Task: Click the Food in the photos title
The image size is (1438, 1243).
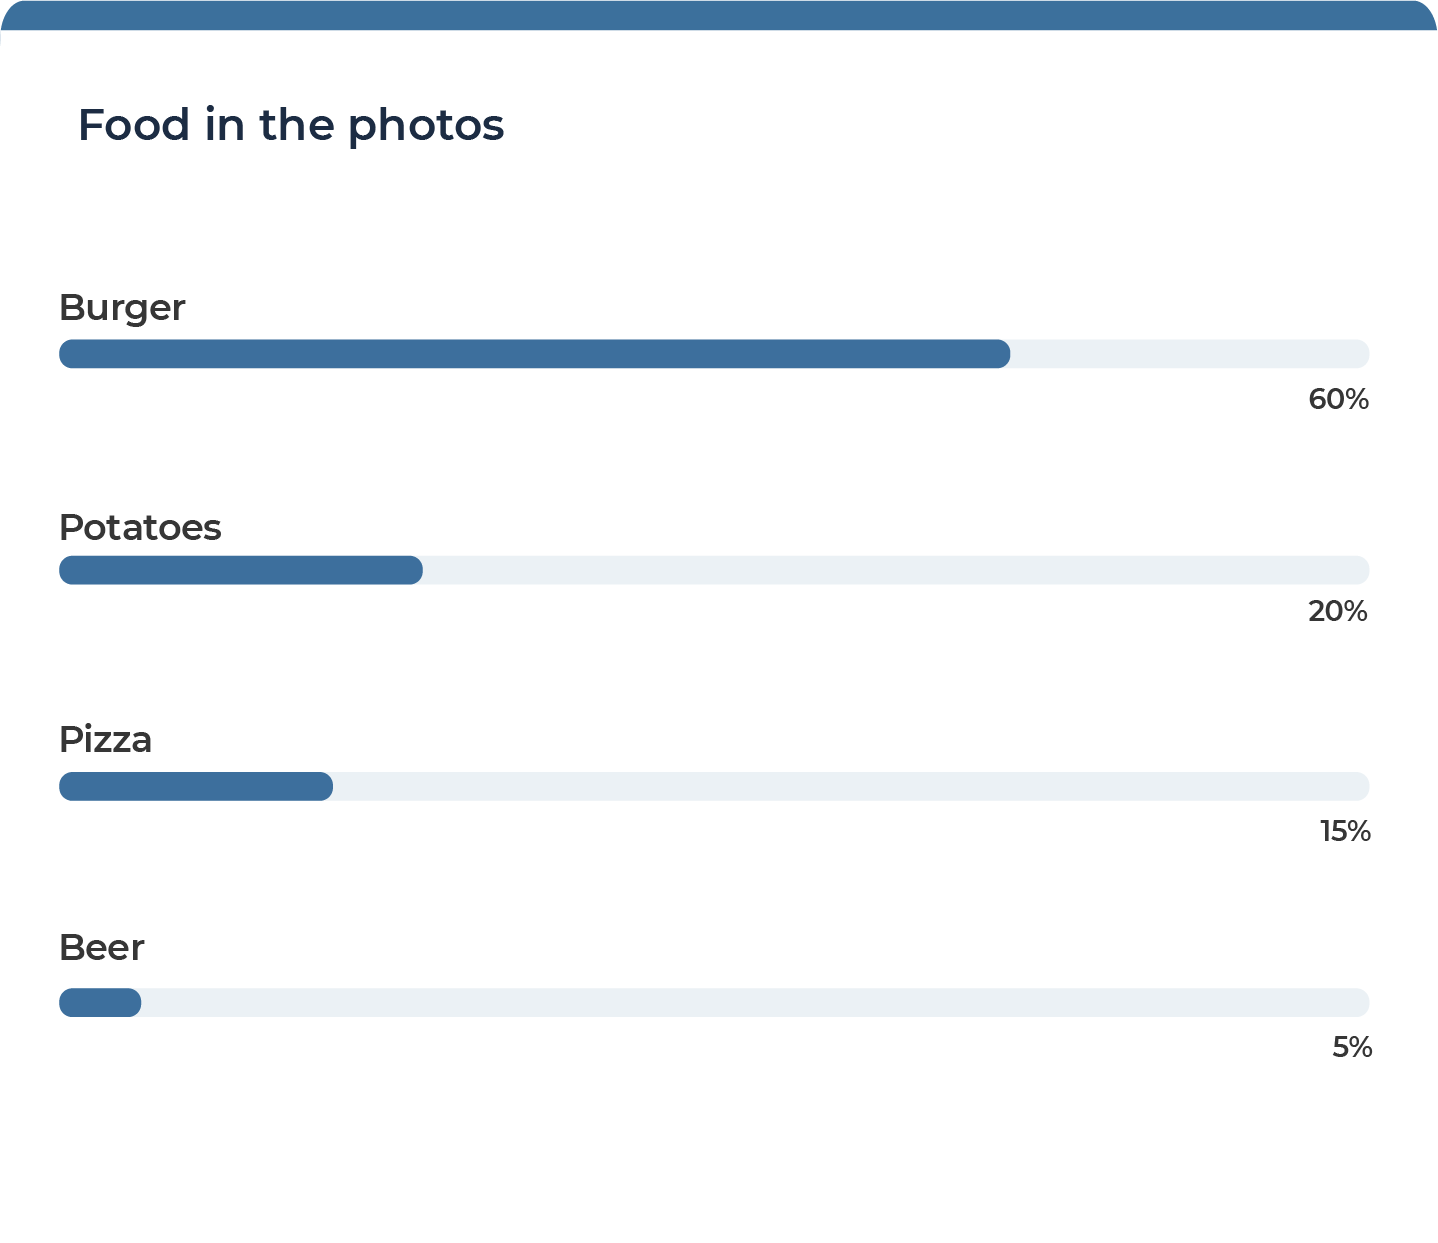Action: click(x=291, y=126)
